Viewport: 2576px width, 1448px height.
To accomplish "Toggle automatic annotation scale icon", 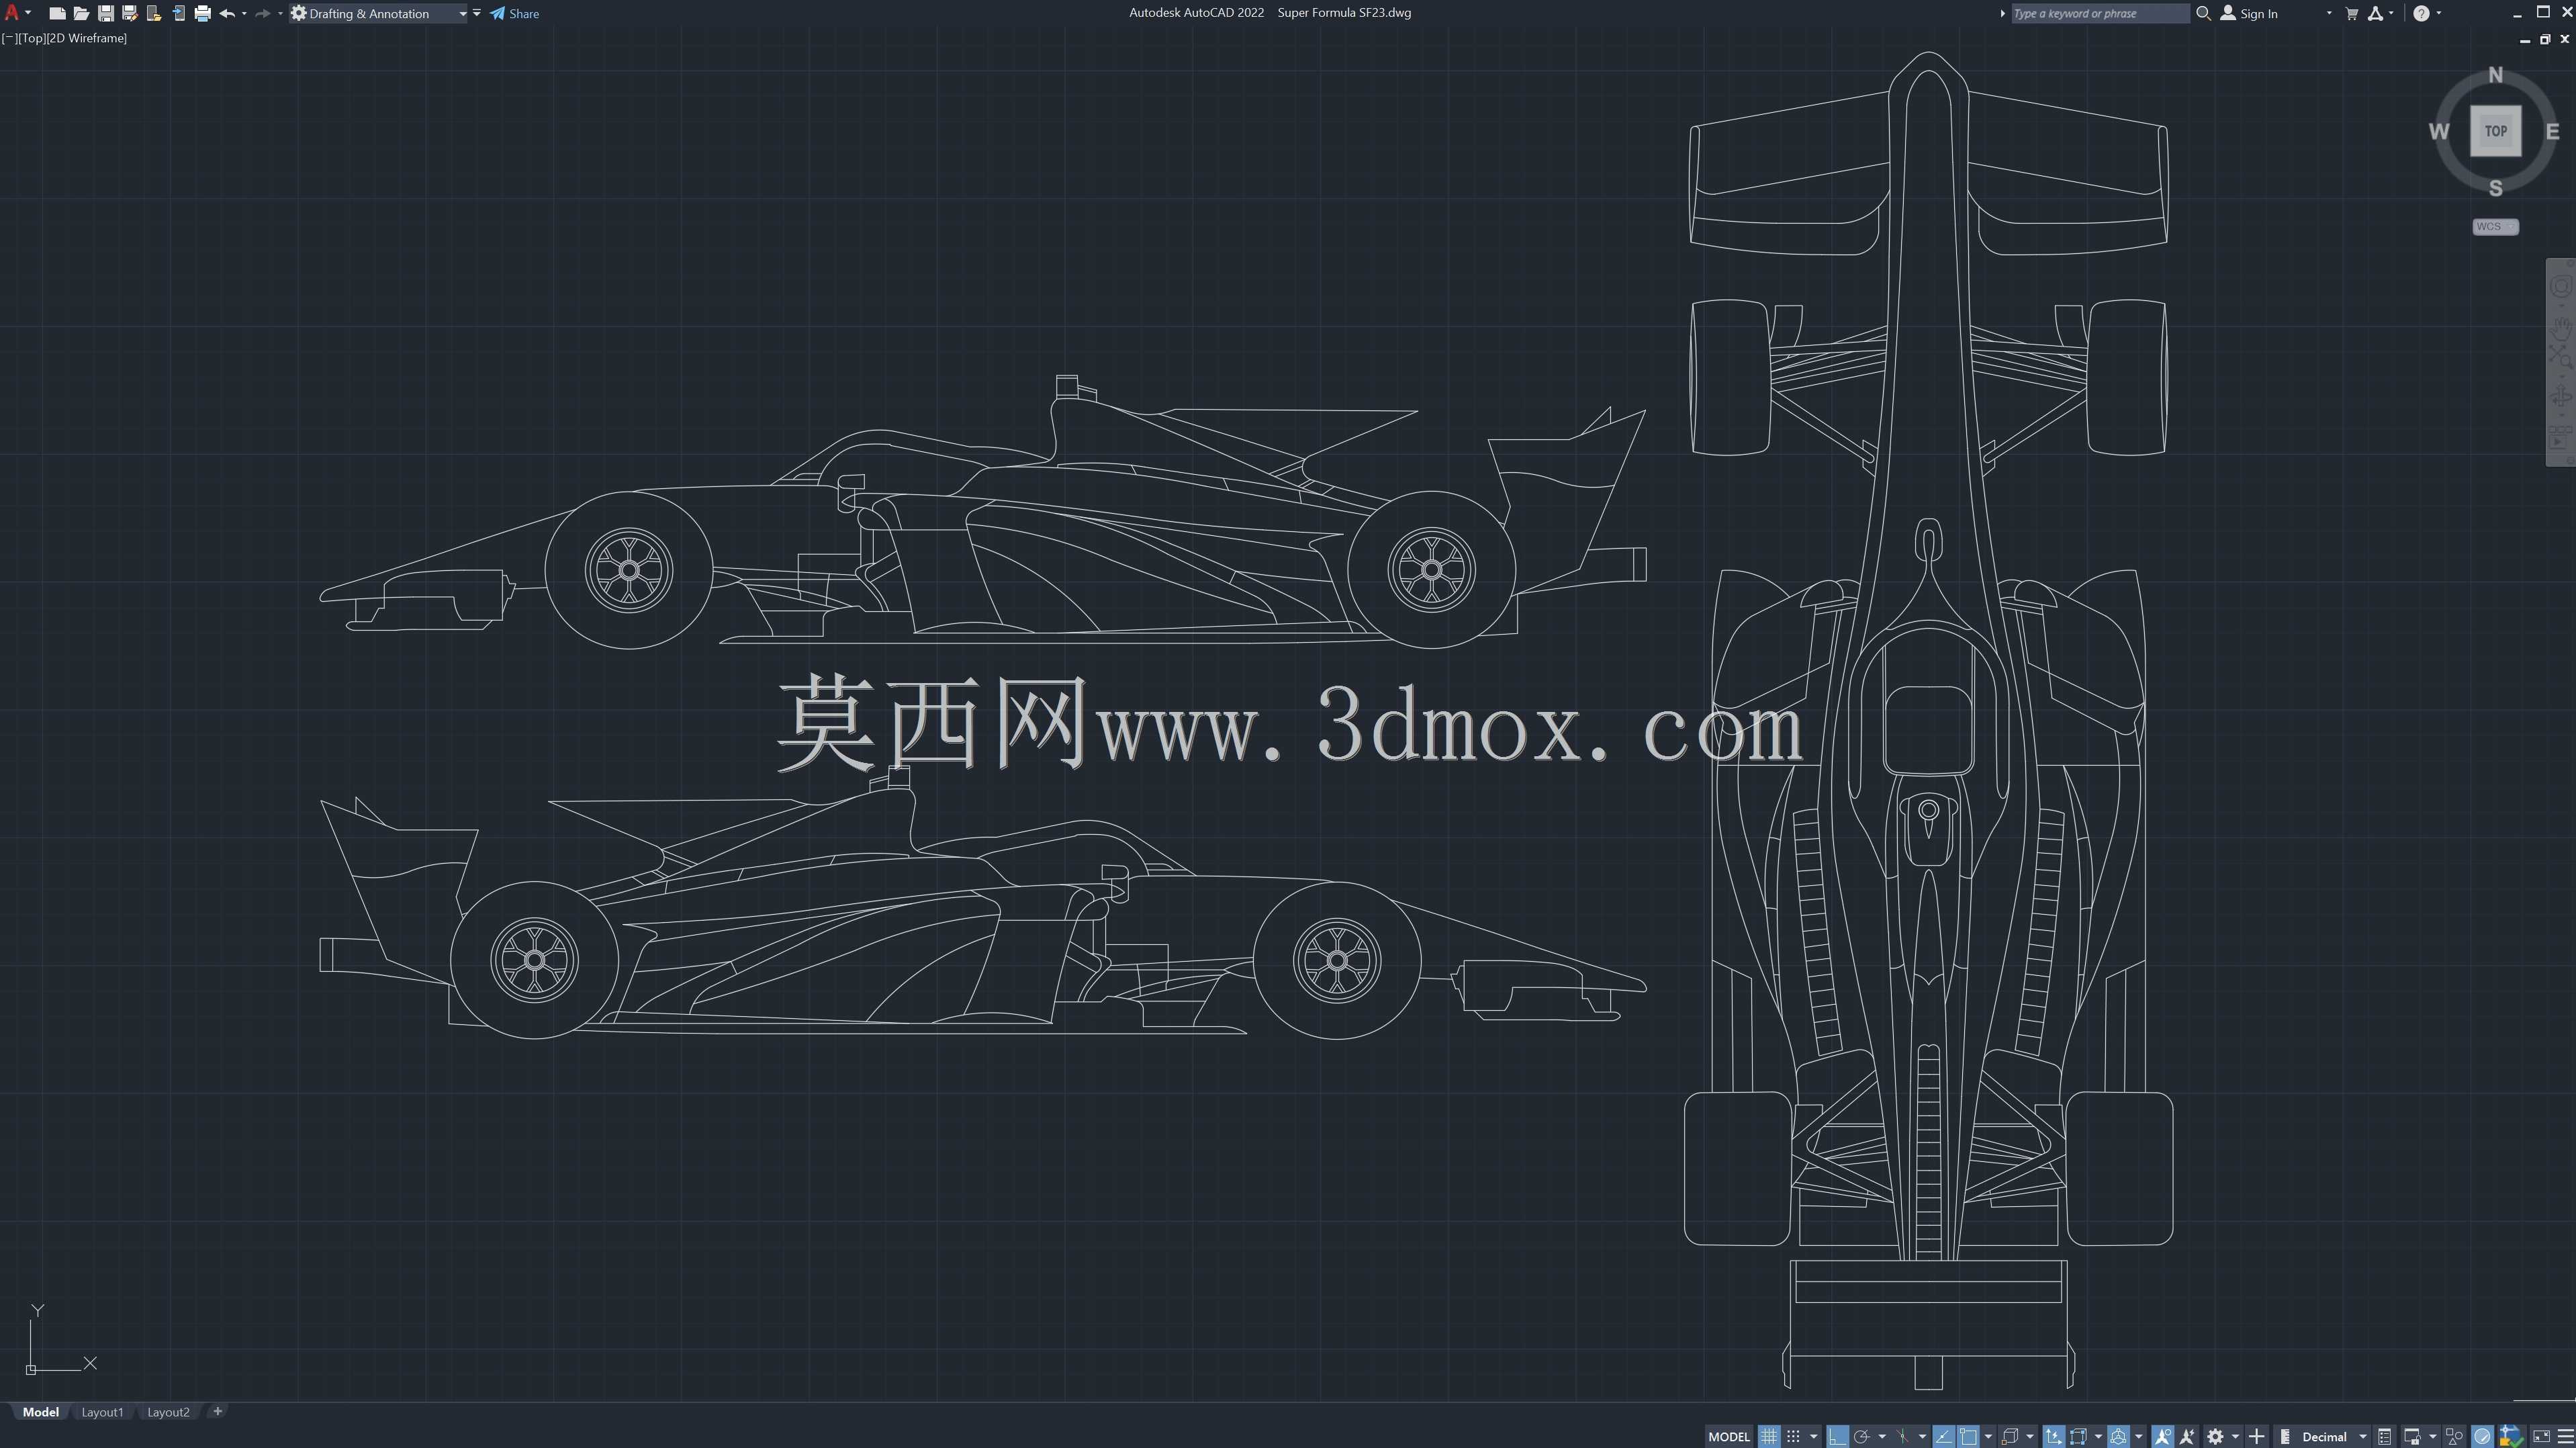I will click(2187, 1437).
